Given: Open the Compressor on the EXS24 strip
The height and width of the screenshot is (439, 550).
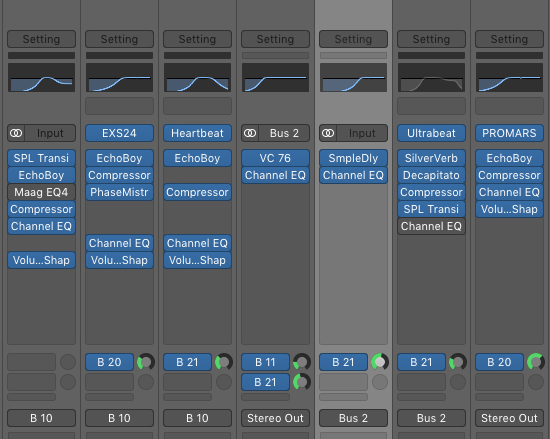Looking at the screenshot, I should coord(119,175).
